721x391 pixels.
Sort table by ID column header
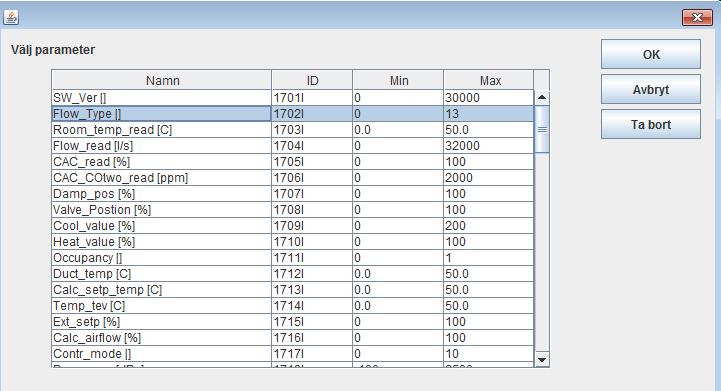[x=312, y=80]
